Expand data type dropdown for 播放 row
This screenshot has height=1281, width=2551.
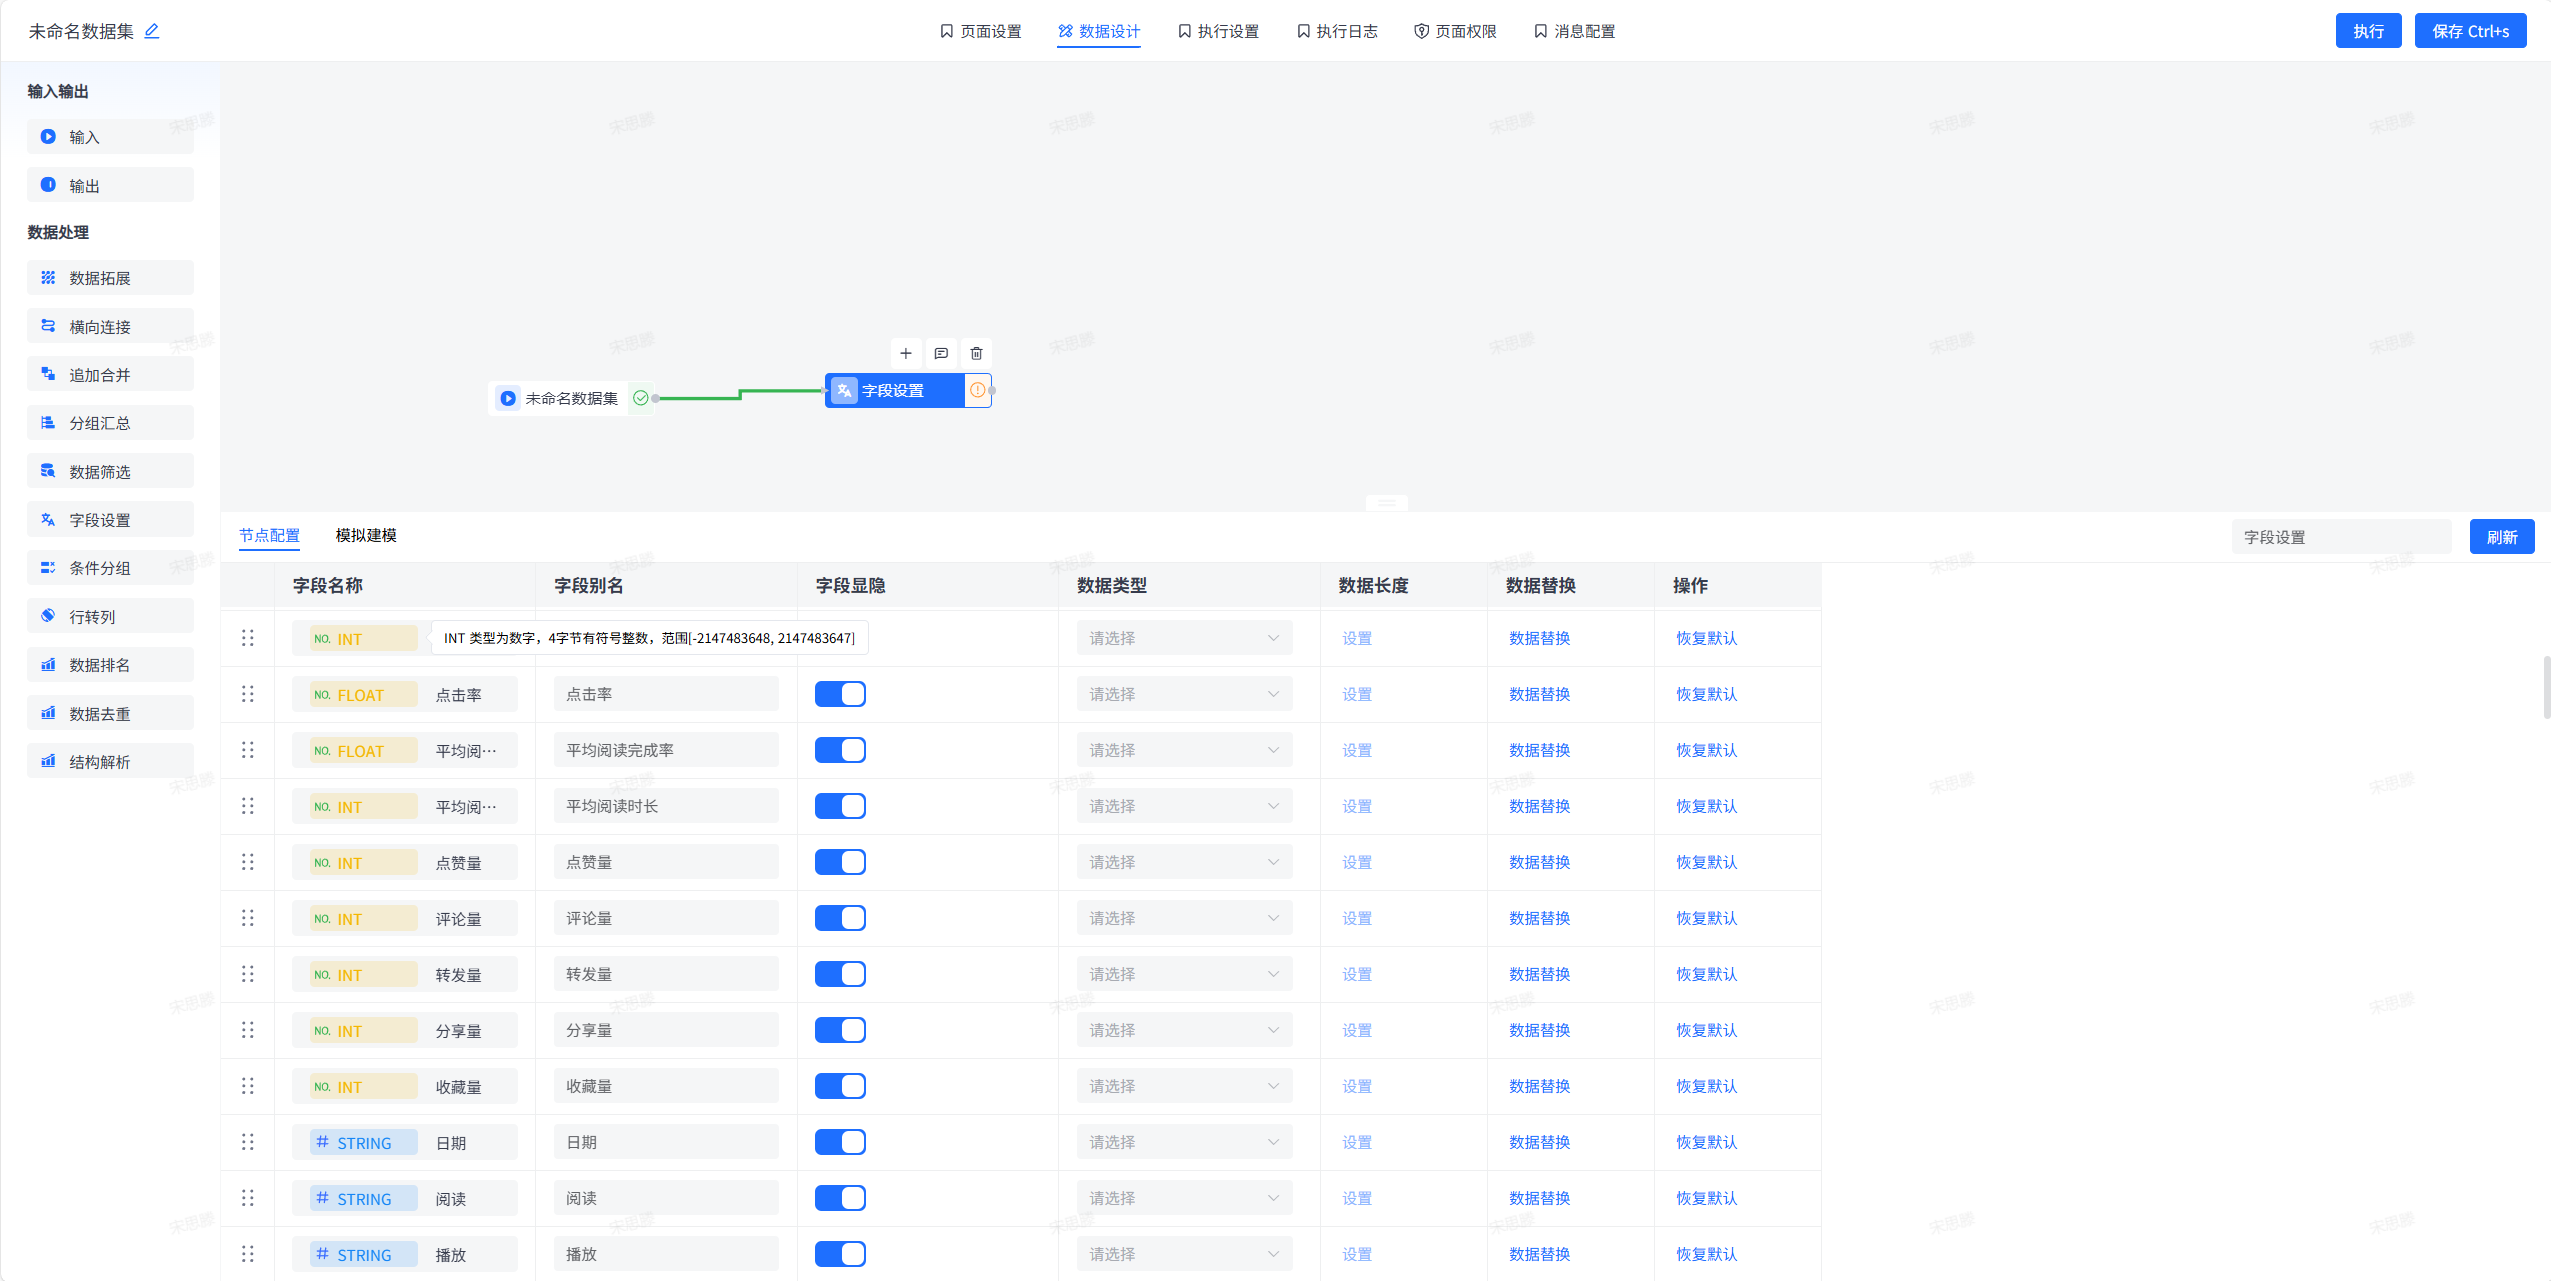point(1184,1254)
